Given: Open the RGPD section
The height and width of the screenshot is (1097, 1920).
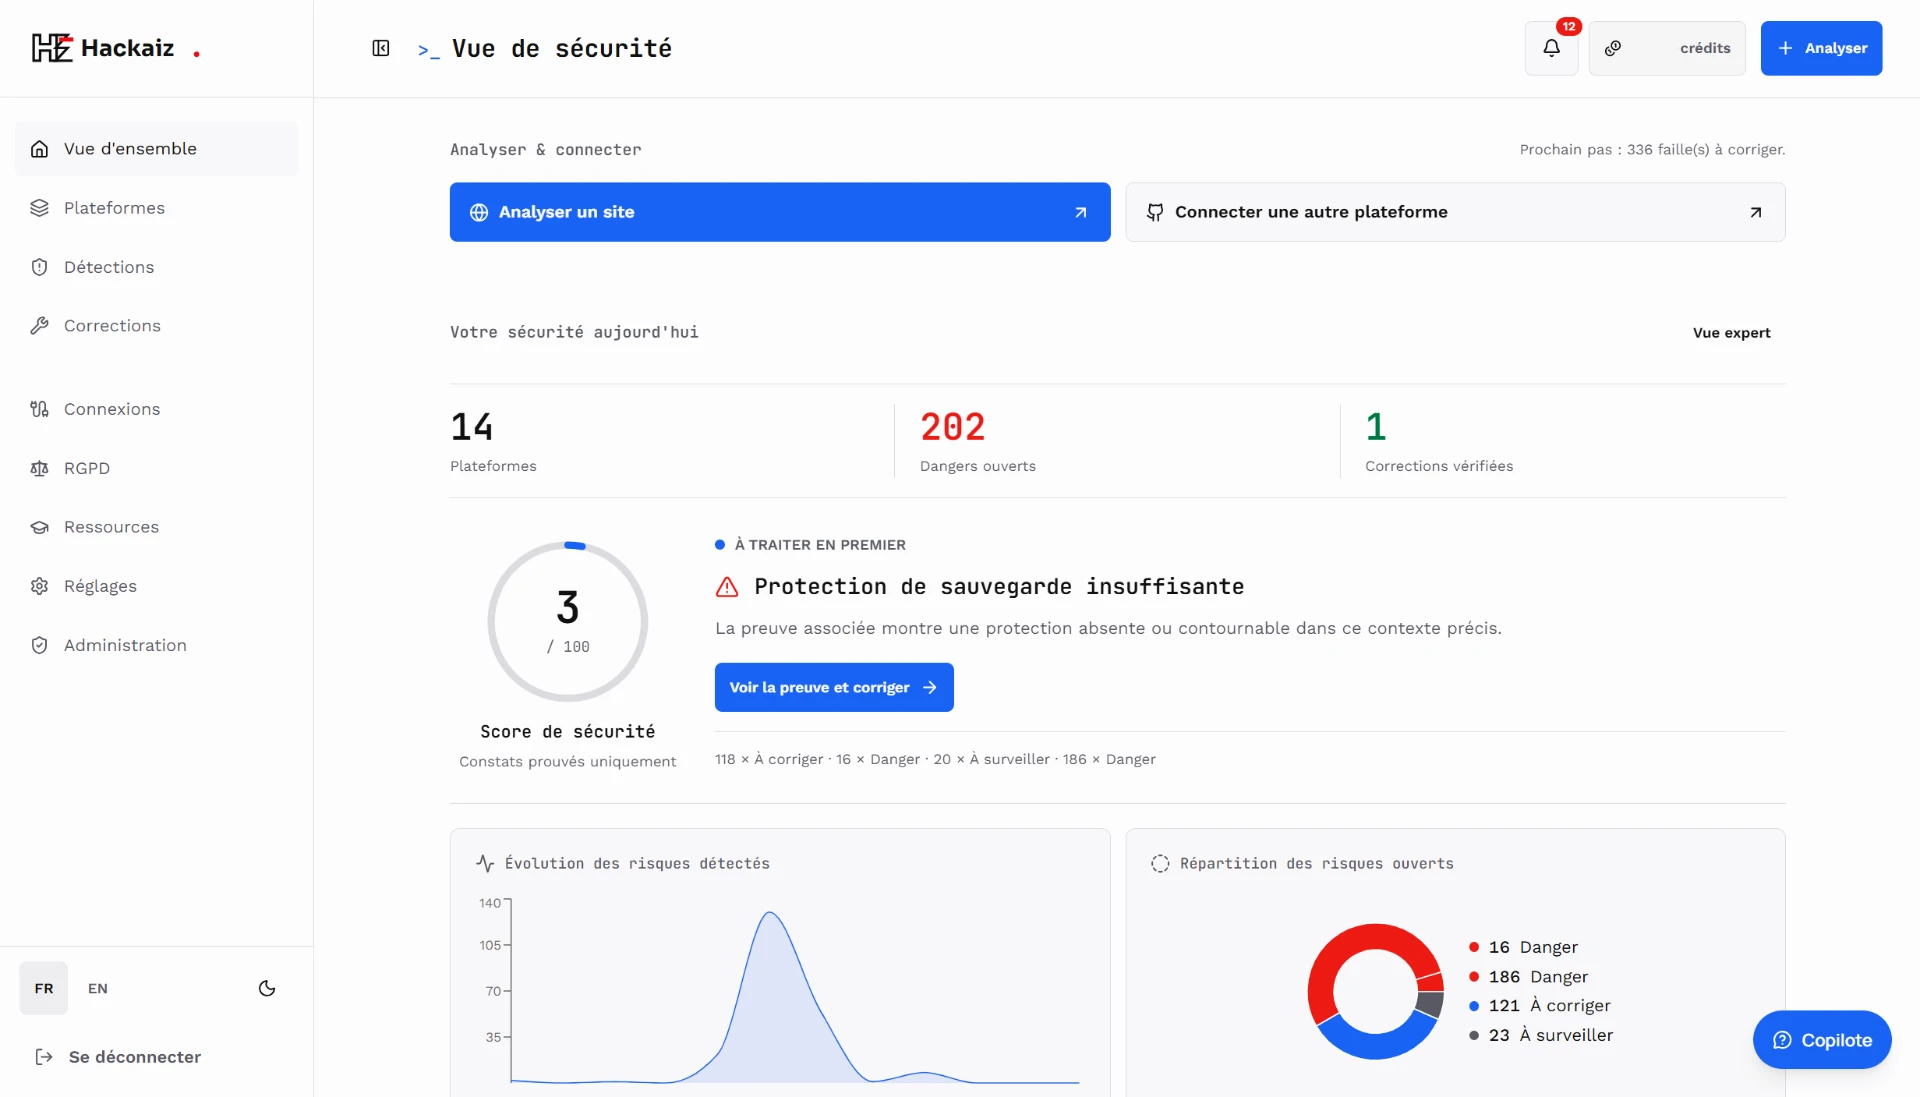Looking at the screenshot, I should [x=157, y=468].
